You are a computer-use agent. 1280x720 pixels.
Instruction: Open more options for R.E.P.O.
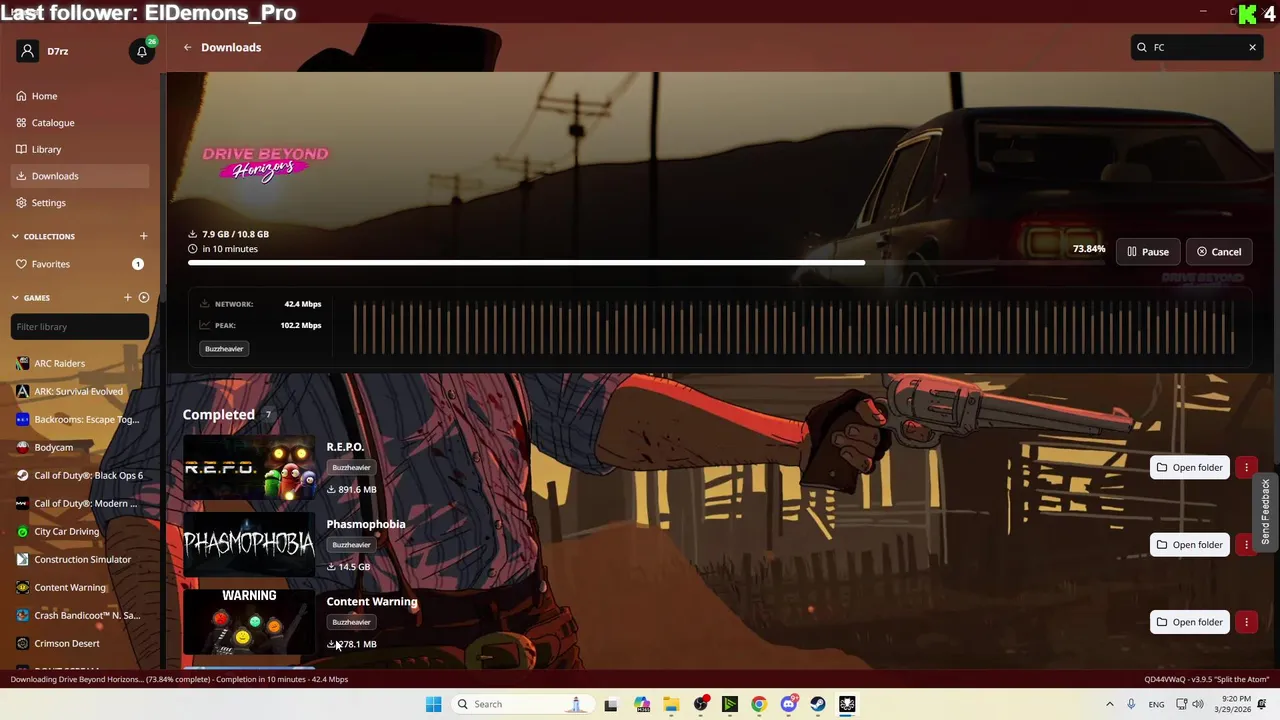[x=1246, y=468]
